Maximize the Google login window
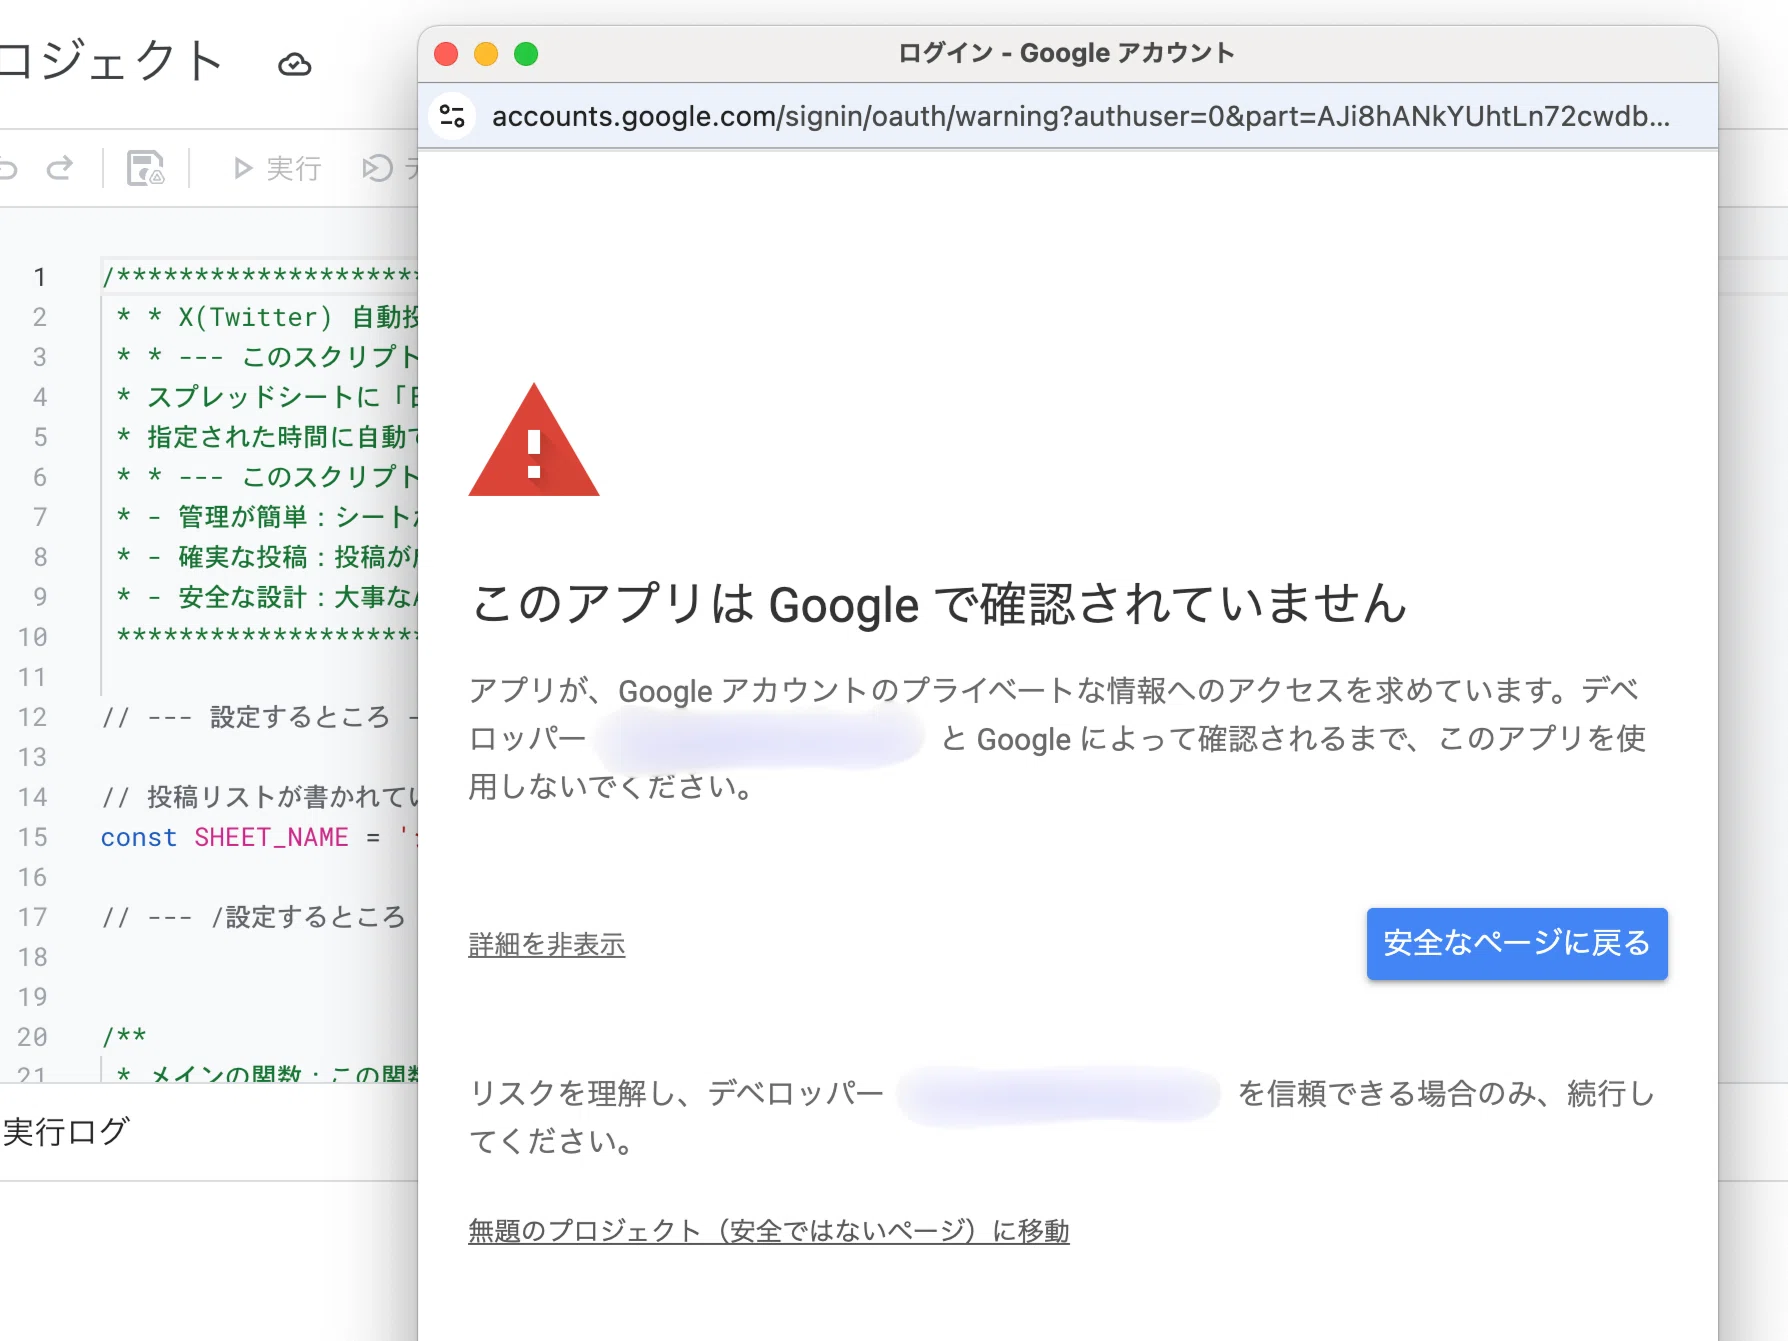Viewport: 1788px width, 1341px height. coord(526,54)
